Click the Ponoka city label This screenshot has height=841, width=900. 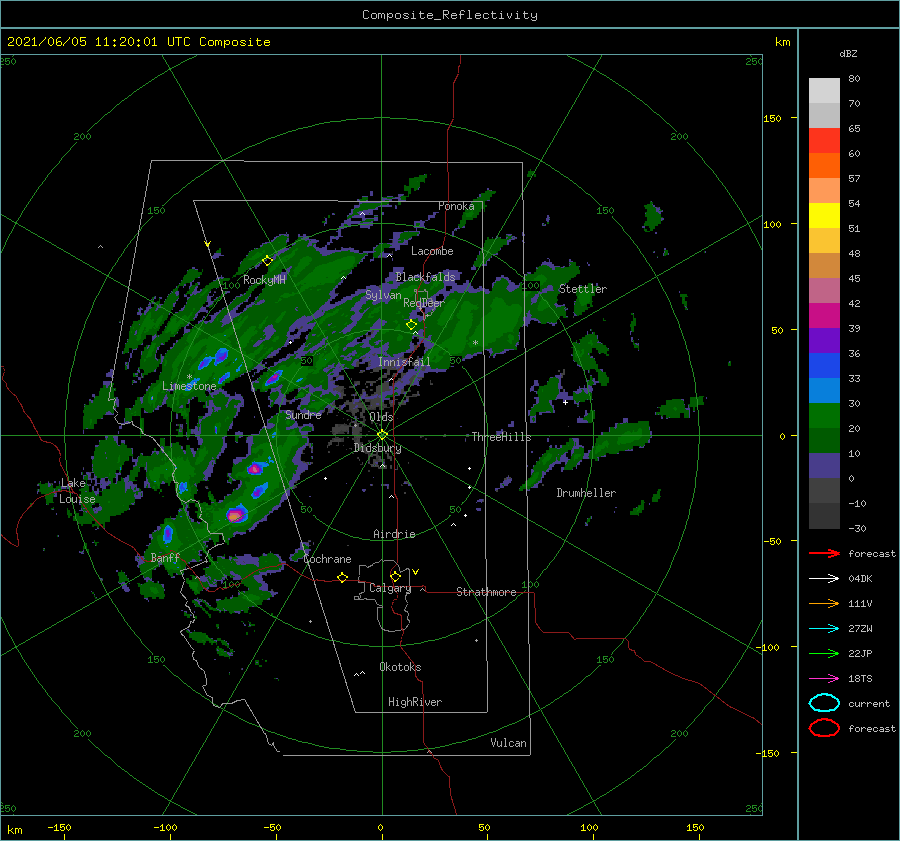[456, 206]
